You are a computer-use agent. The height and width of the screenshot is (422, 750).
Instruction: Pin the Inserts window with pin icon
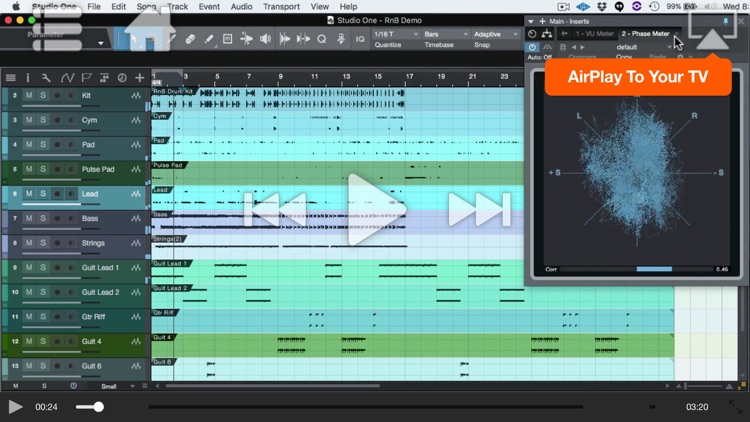[x=726, y=21]
